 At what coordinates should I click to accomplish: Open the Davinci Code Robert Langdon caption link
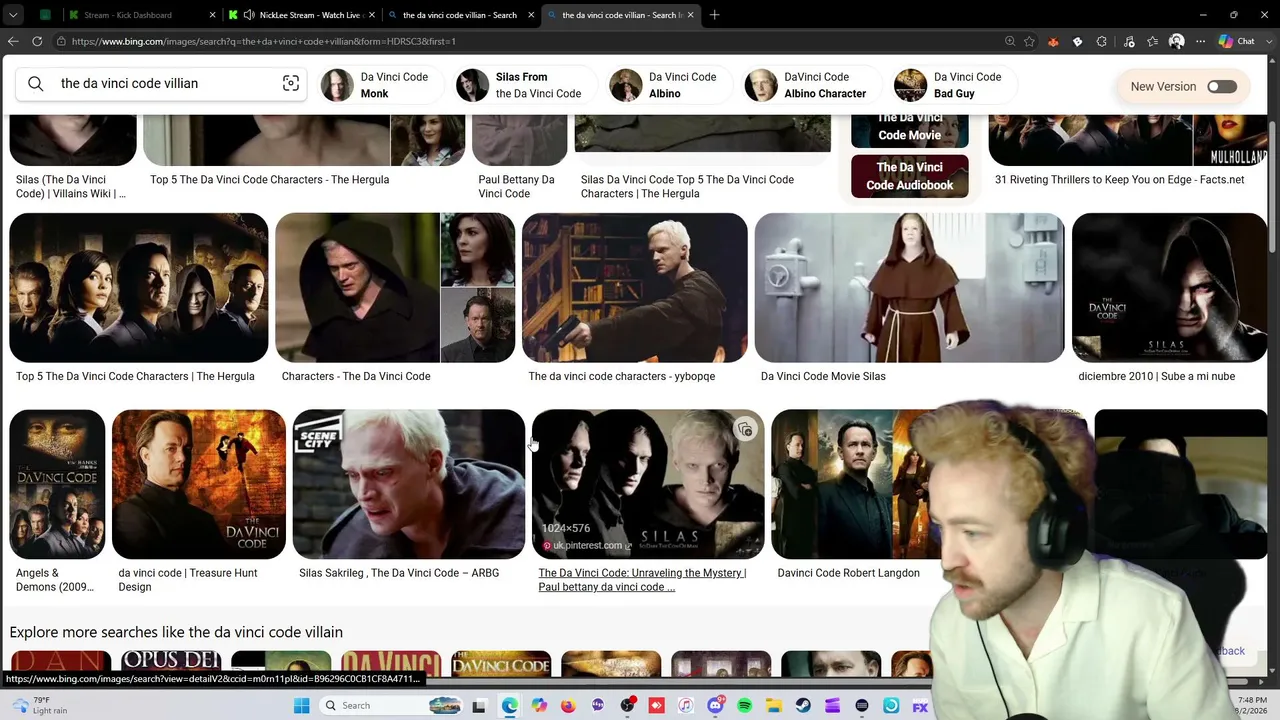[848, 573]
